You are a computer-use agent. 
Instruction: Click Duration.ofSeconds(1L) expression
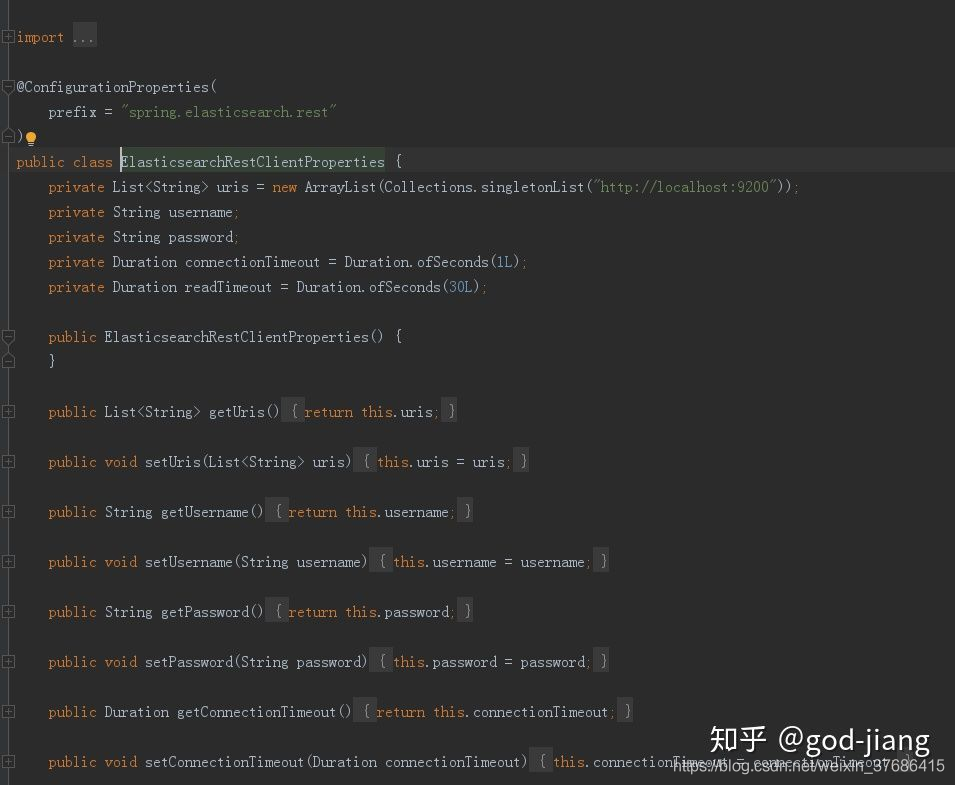pos(432,262)
